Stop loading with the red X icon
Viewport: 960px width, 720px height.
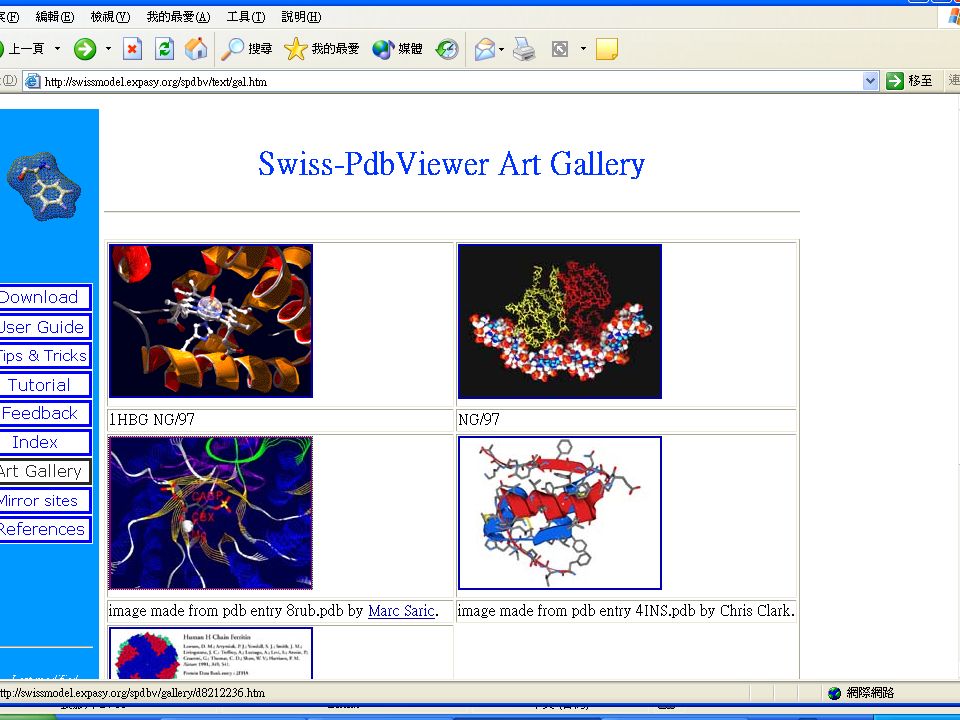pos(132,49)
